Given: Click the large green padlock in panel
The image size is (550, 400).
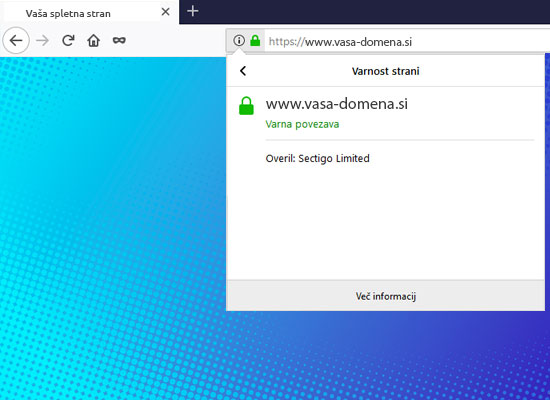Looking at the screenshot, I should tap(246, 106).
